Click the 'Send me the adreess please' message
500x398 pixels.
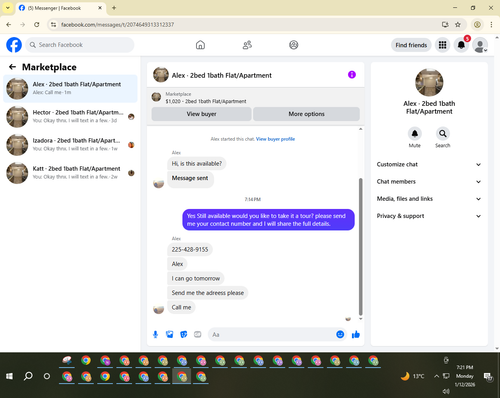[208, 293]
